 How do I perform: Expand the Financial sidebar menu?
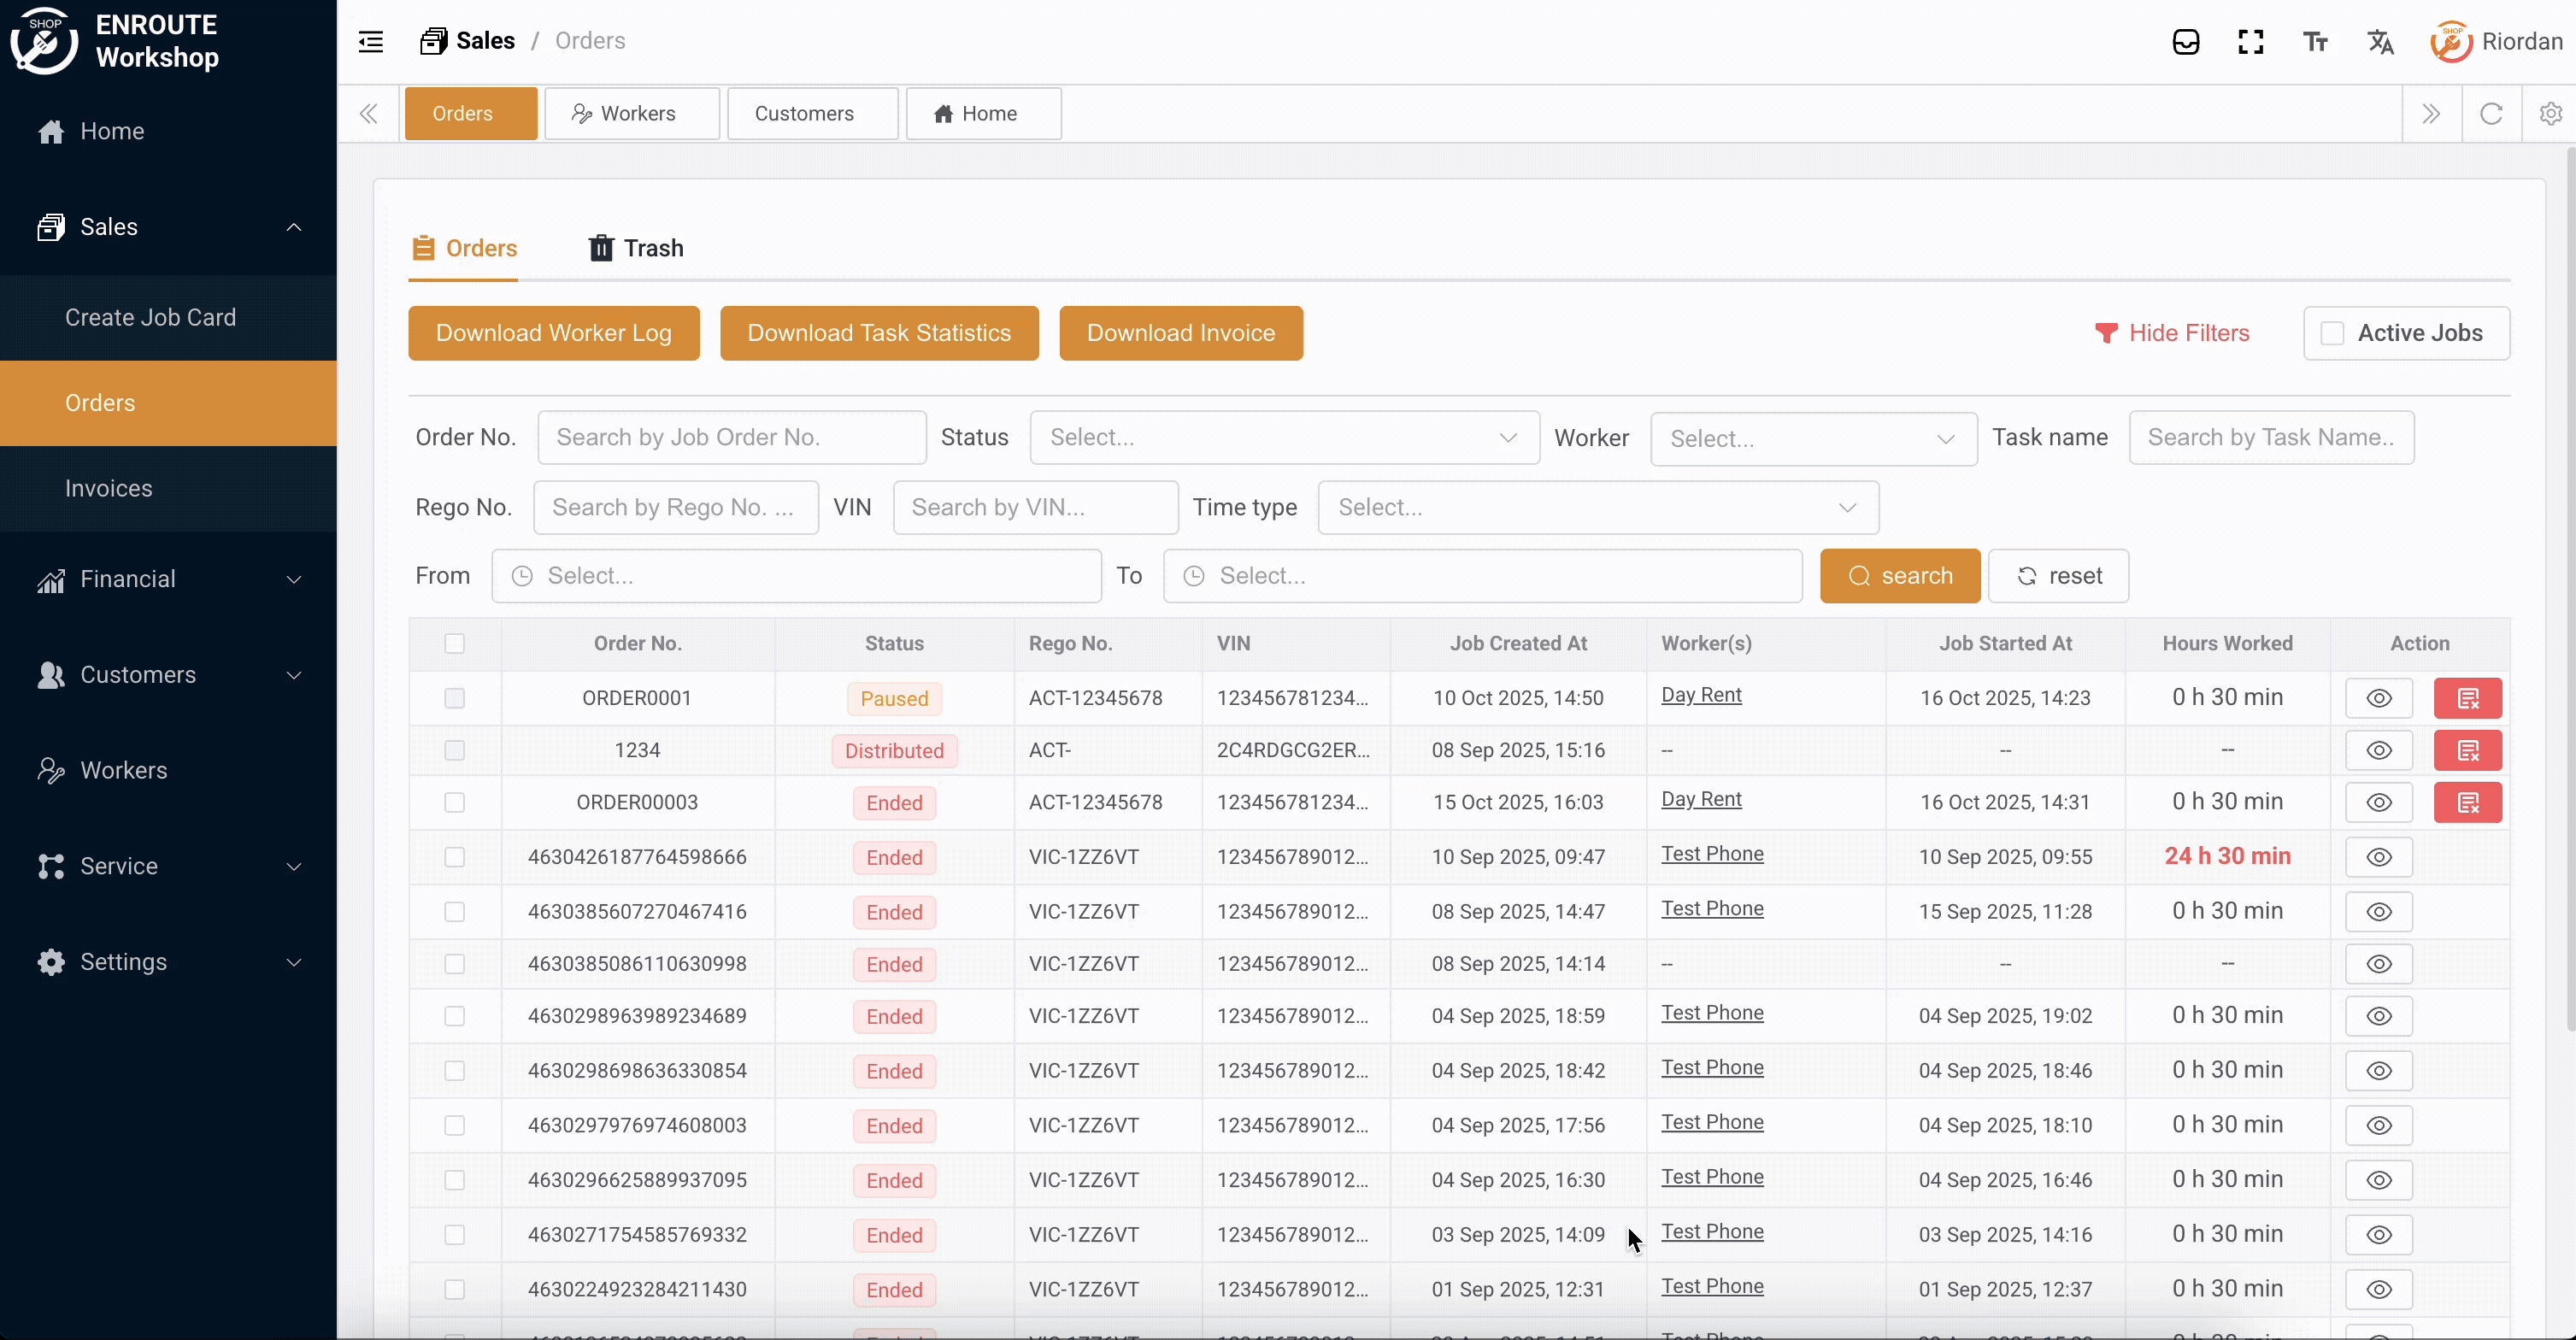(x=168, y=579)
